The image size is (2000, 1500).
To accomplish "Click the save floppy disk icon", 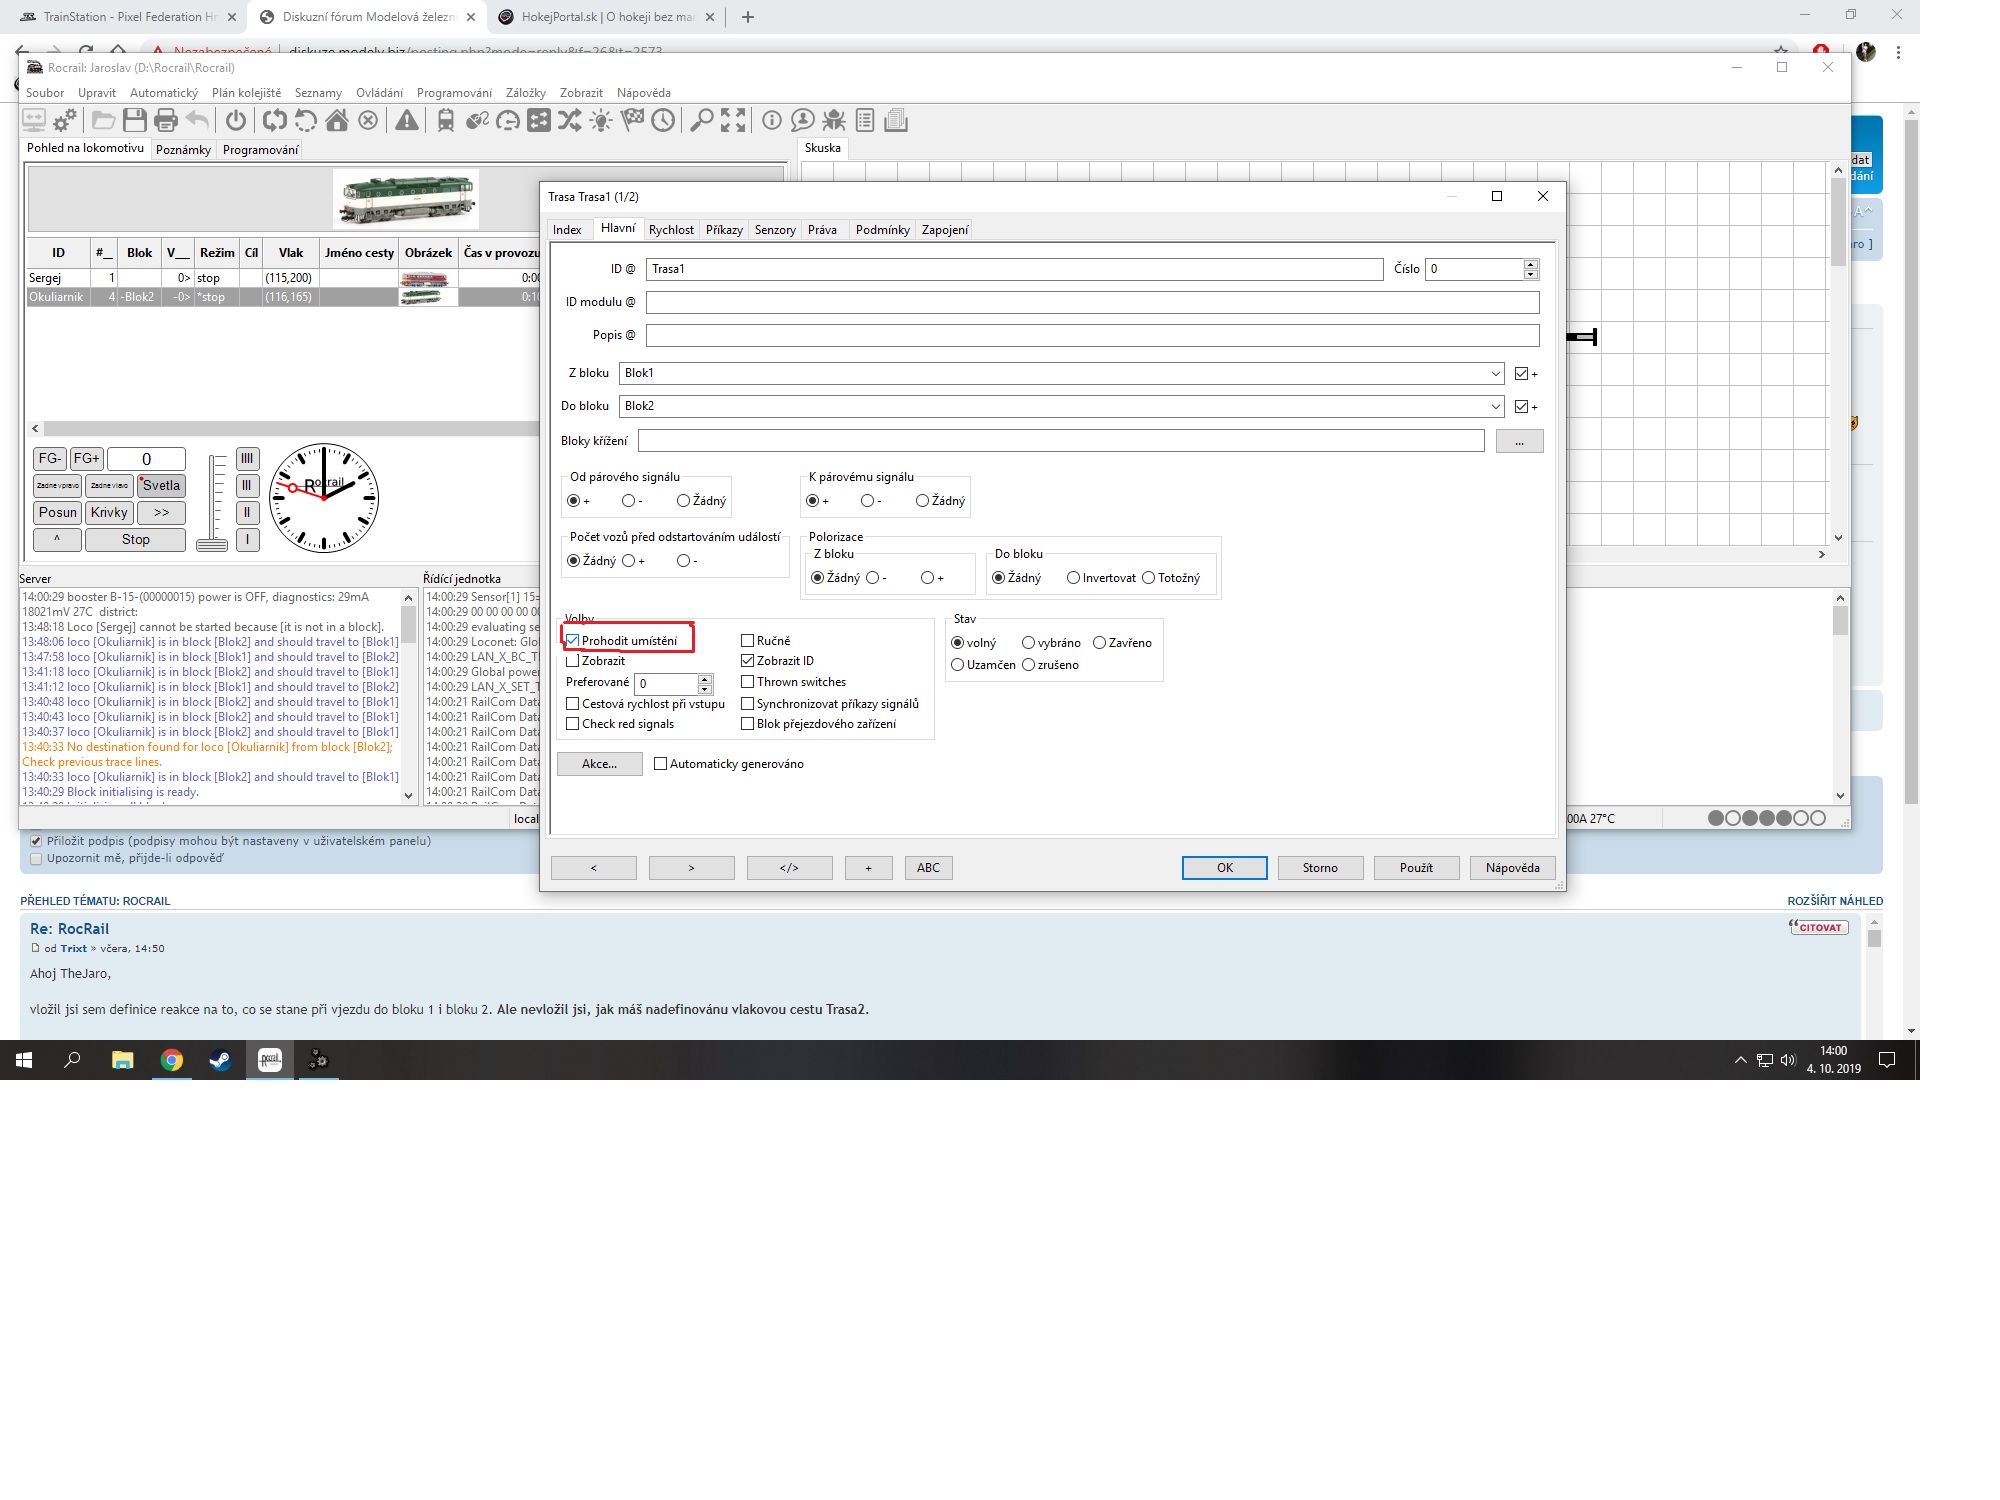I will click(135, 121).
